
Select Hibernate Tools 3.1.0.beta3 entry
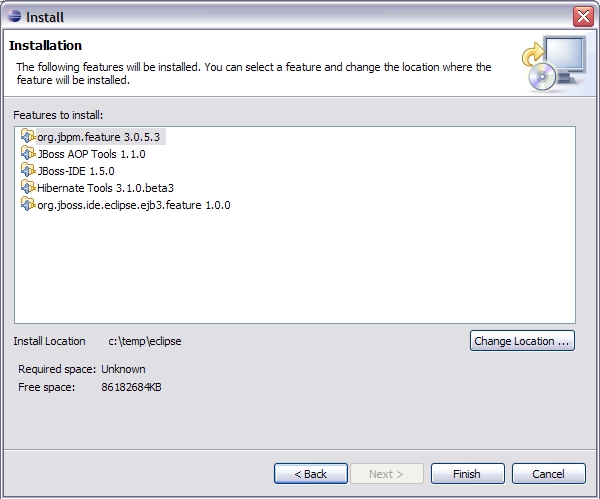point(105,188)
